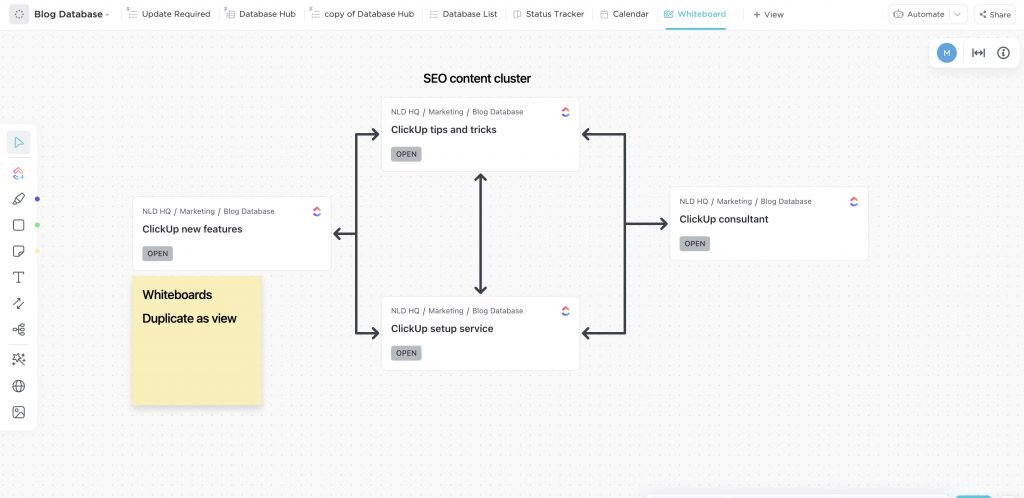Click ClickUp logo on tips and tricks card
This screenshot has width=1024, height=498.
pyautogui.click(x=566, y=112)
